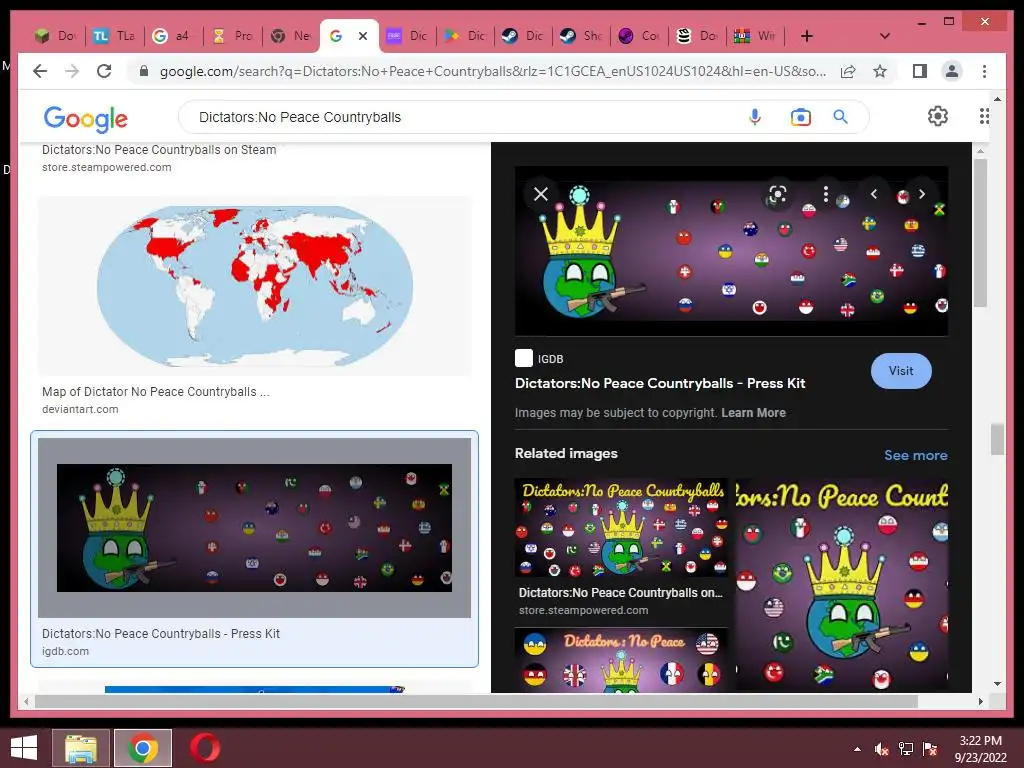
Task: Open the browser side panel
Action: pyautogui.click(x=920, y=71)
